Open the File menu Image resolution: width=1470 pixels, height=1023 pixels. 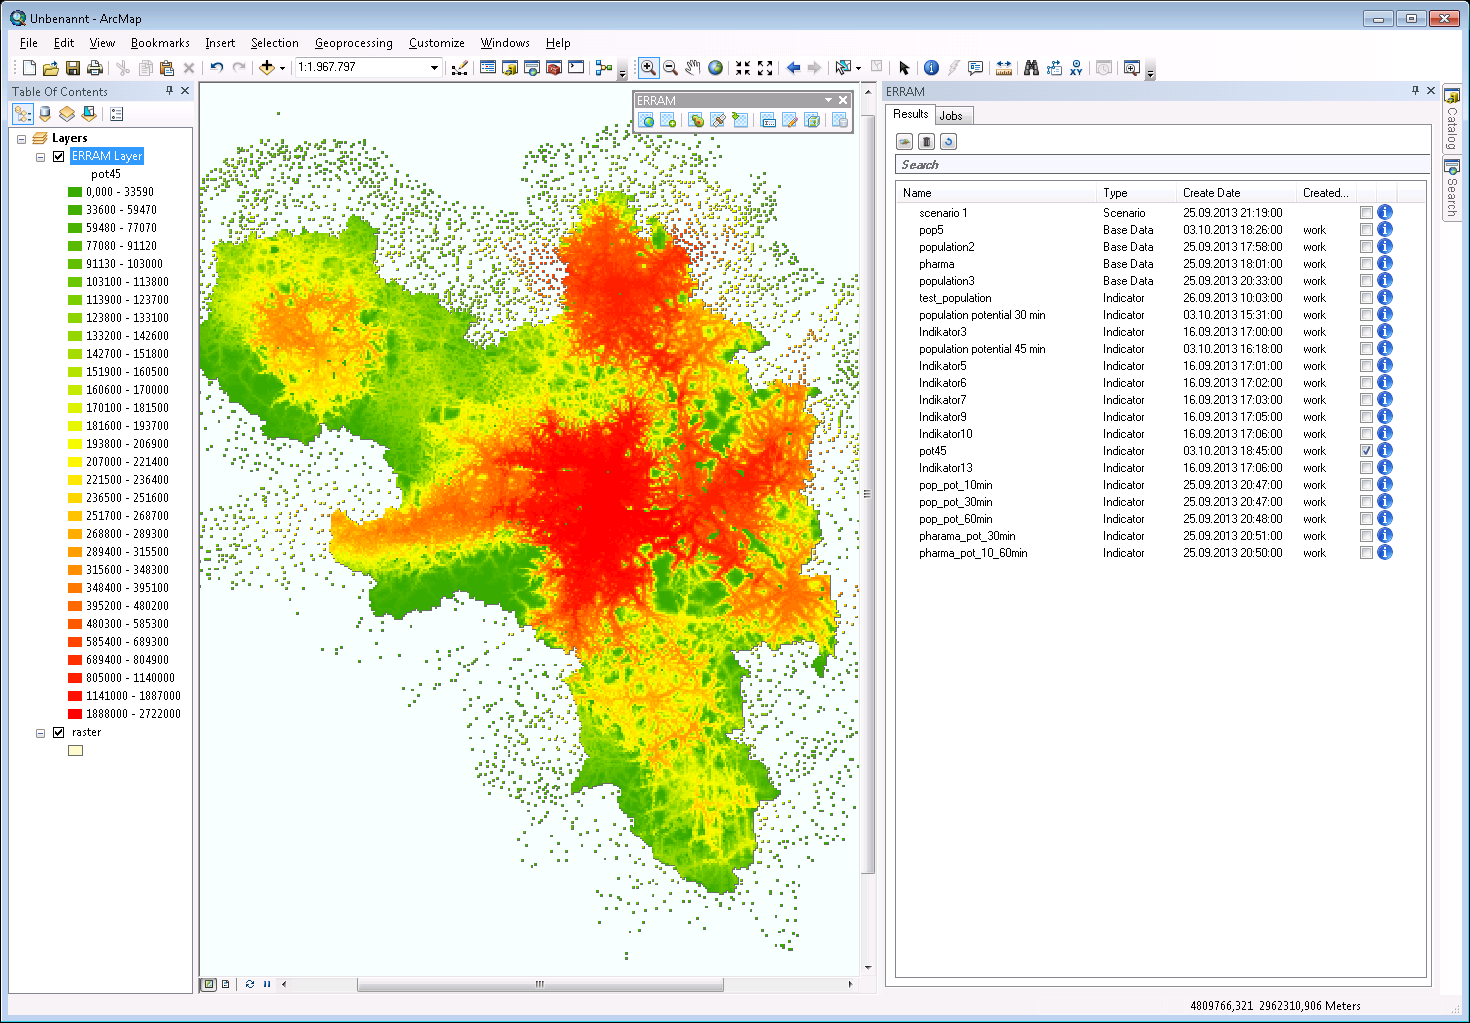point(29,43)
